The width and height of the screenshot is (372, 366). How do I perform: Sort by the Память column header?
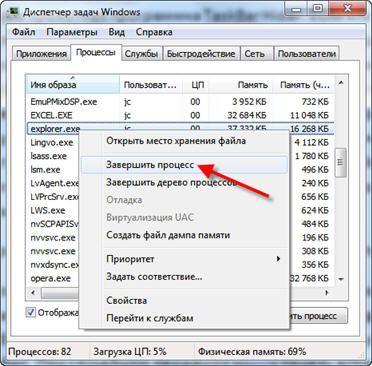242,85
